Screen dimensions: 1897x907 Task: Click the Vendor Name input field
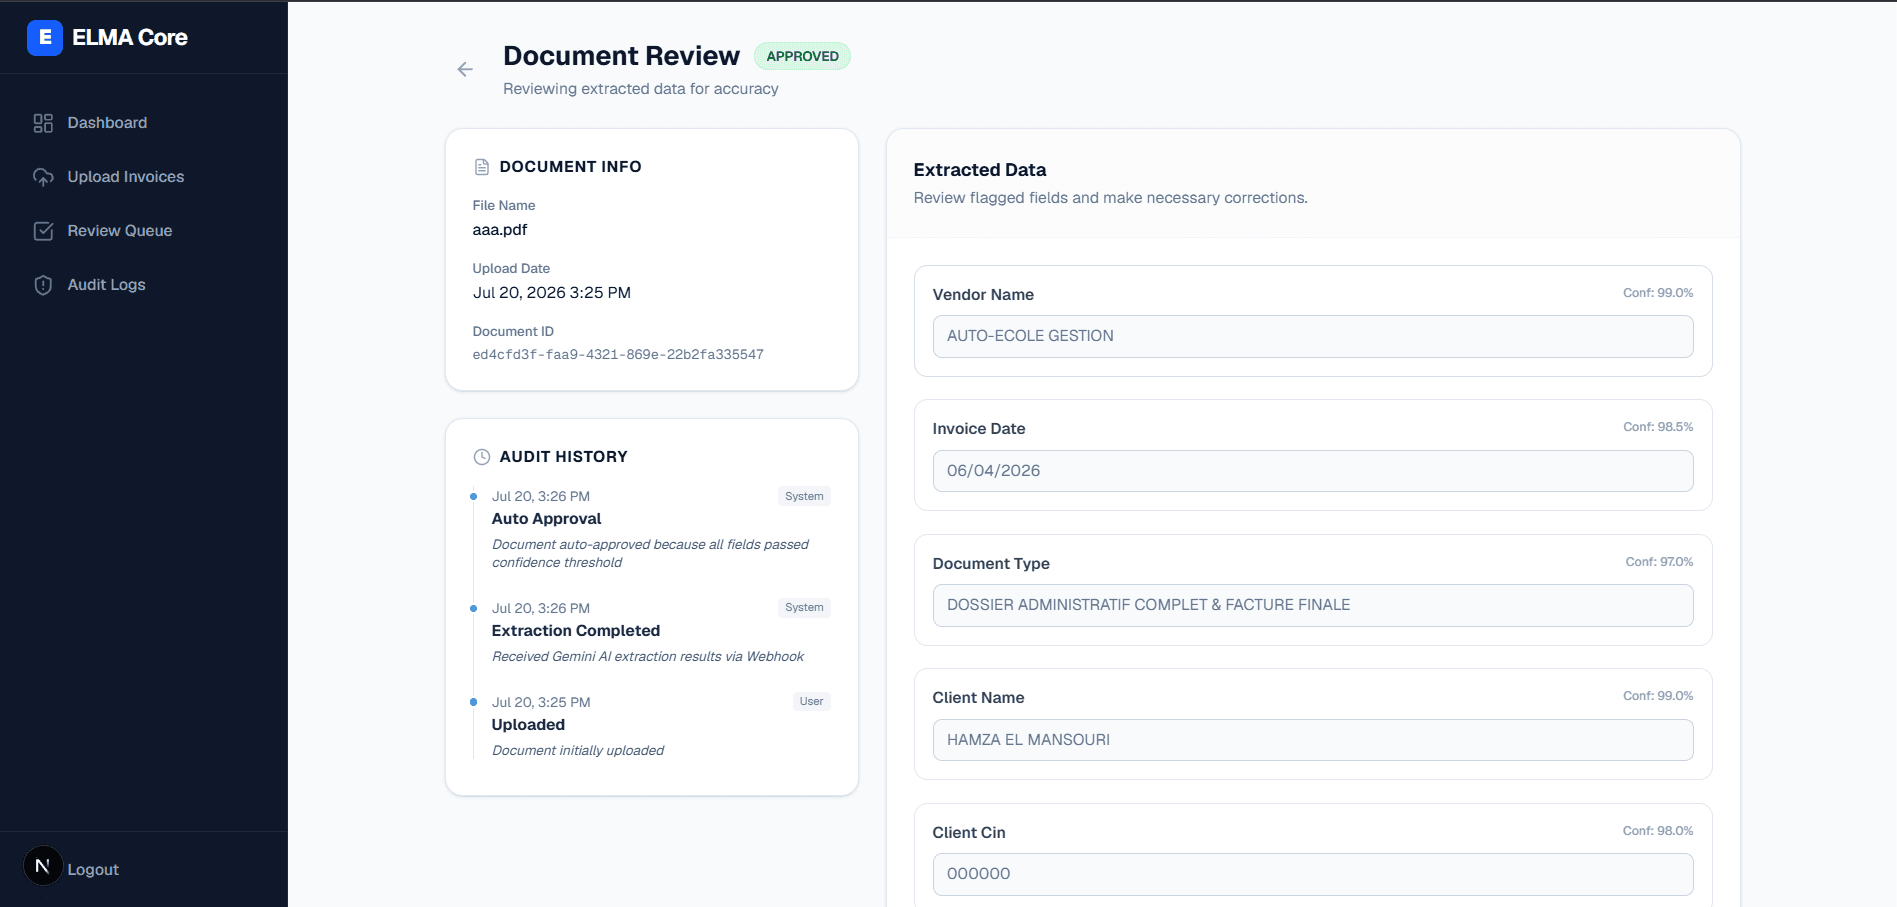[x=1313, y=336]
